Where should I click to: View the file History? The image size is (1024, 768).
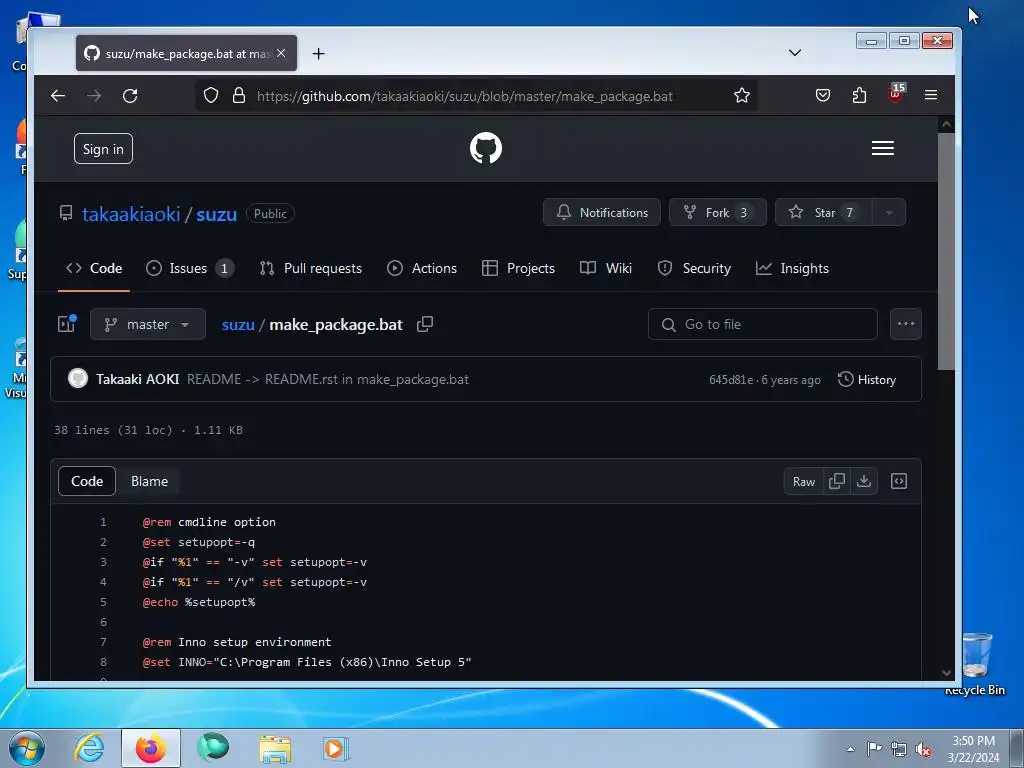point(867,379)
